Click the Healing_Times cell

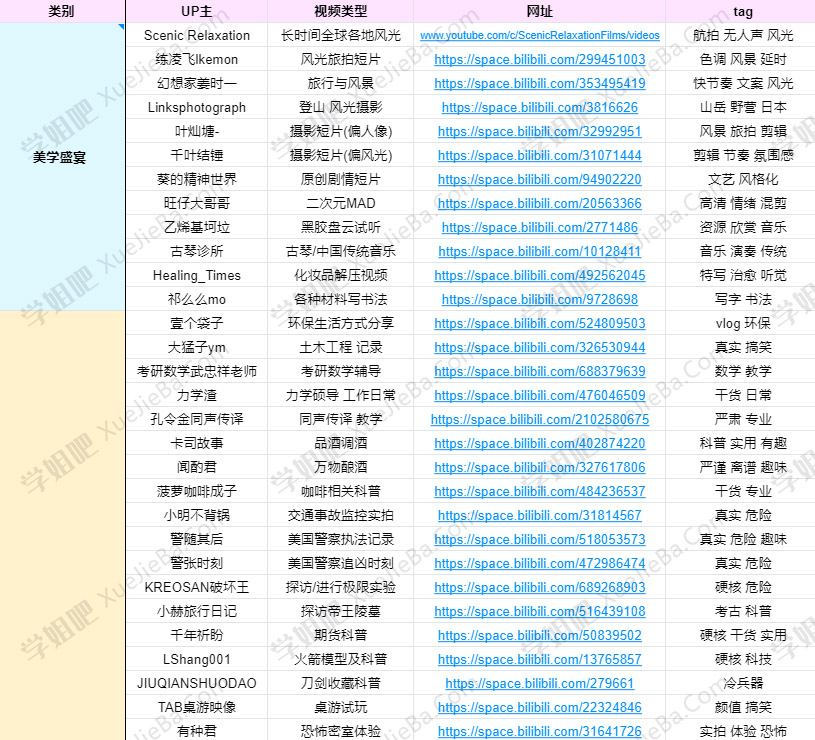[x=196, y=275]
